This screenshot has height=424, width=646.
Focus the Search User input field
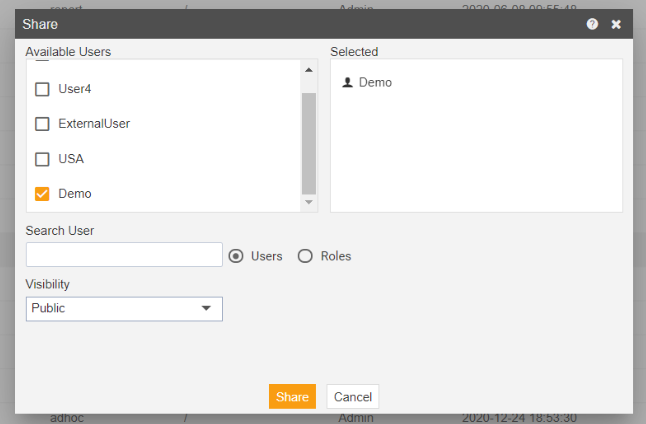[x=124, y=254]
